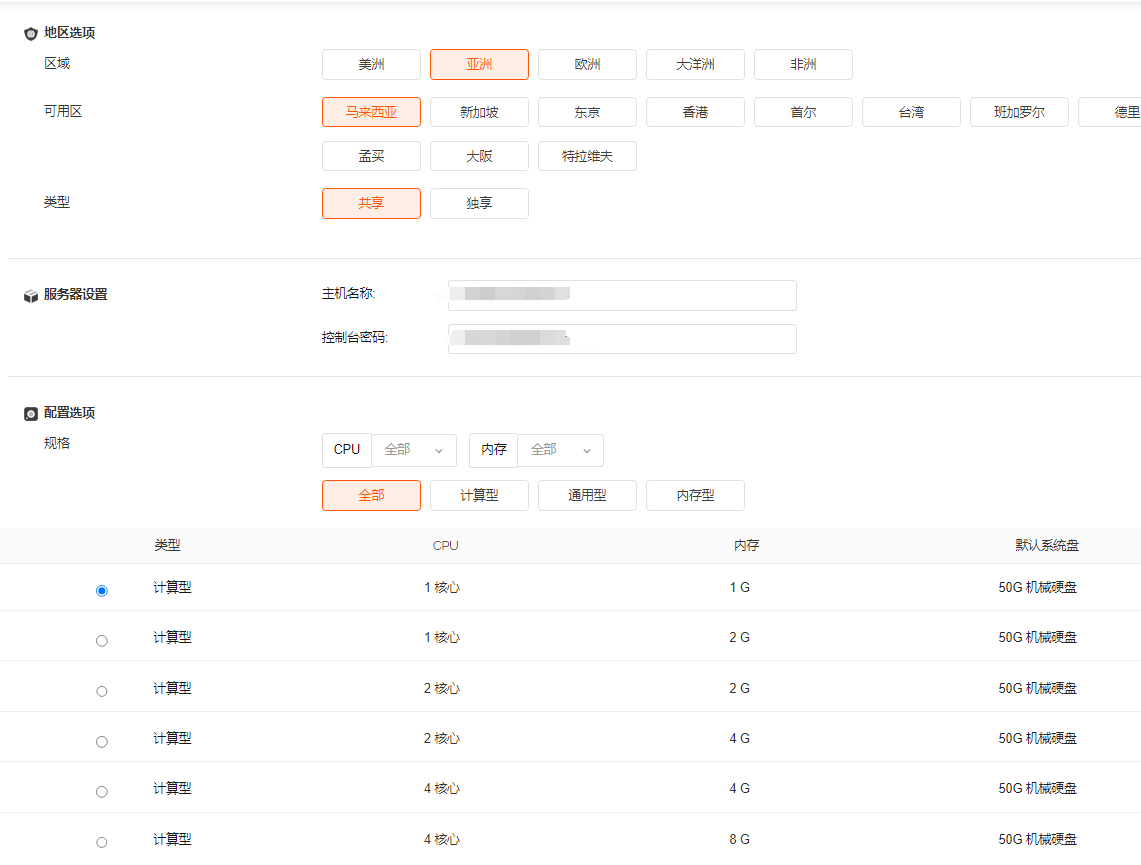Select the 1 核心 2 G plan radio
The width and height of the screenshot is (1141, 865).
tap(101, 640)
